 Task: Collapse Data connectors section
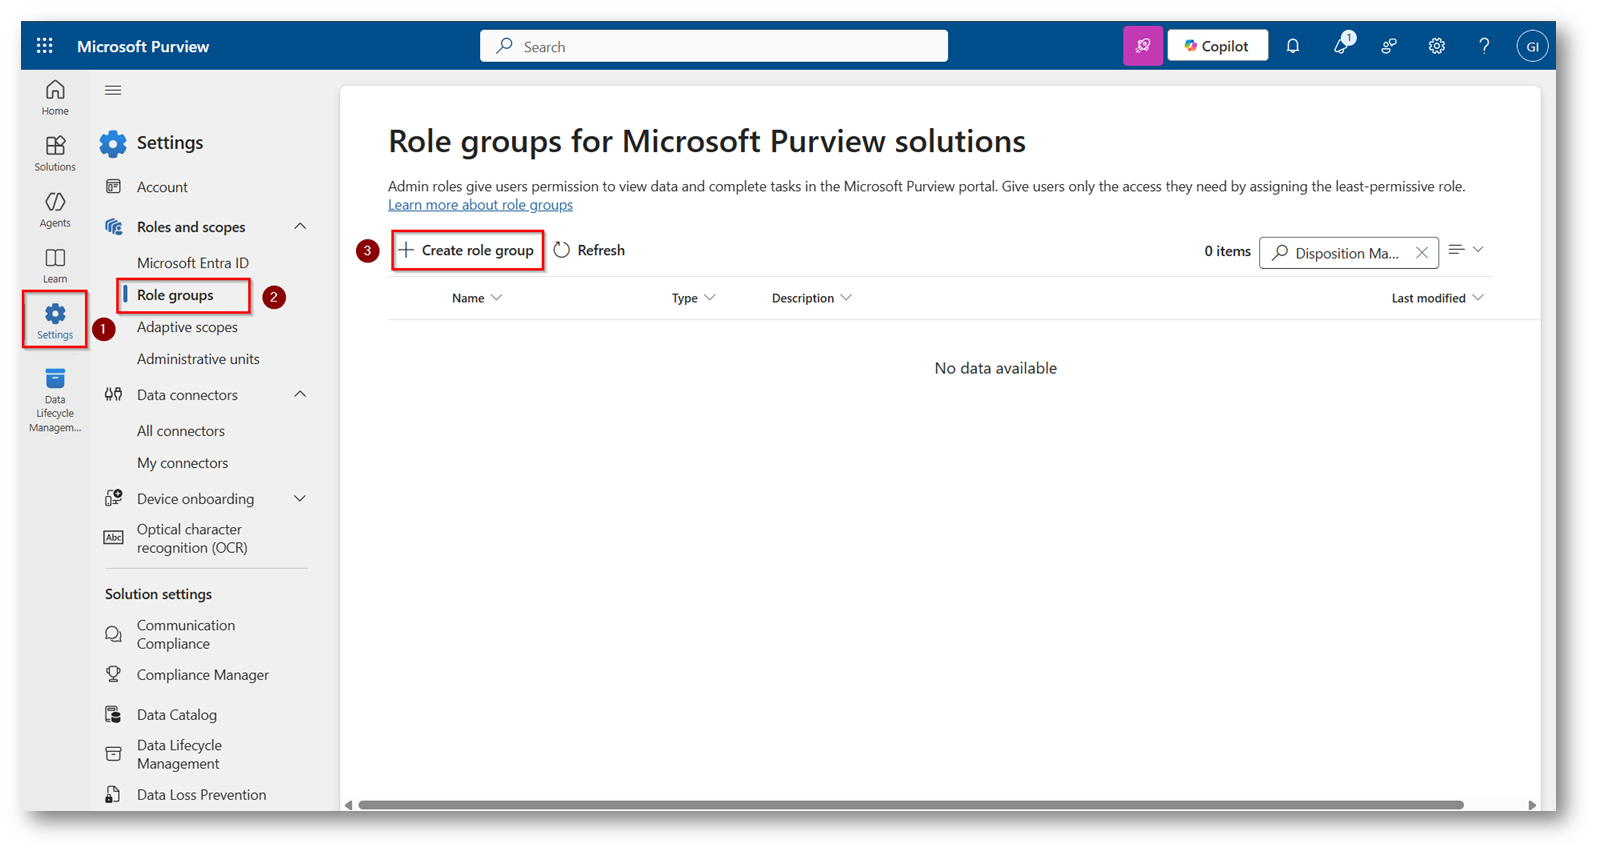tap(300, 395)
